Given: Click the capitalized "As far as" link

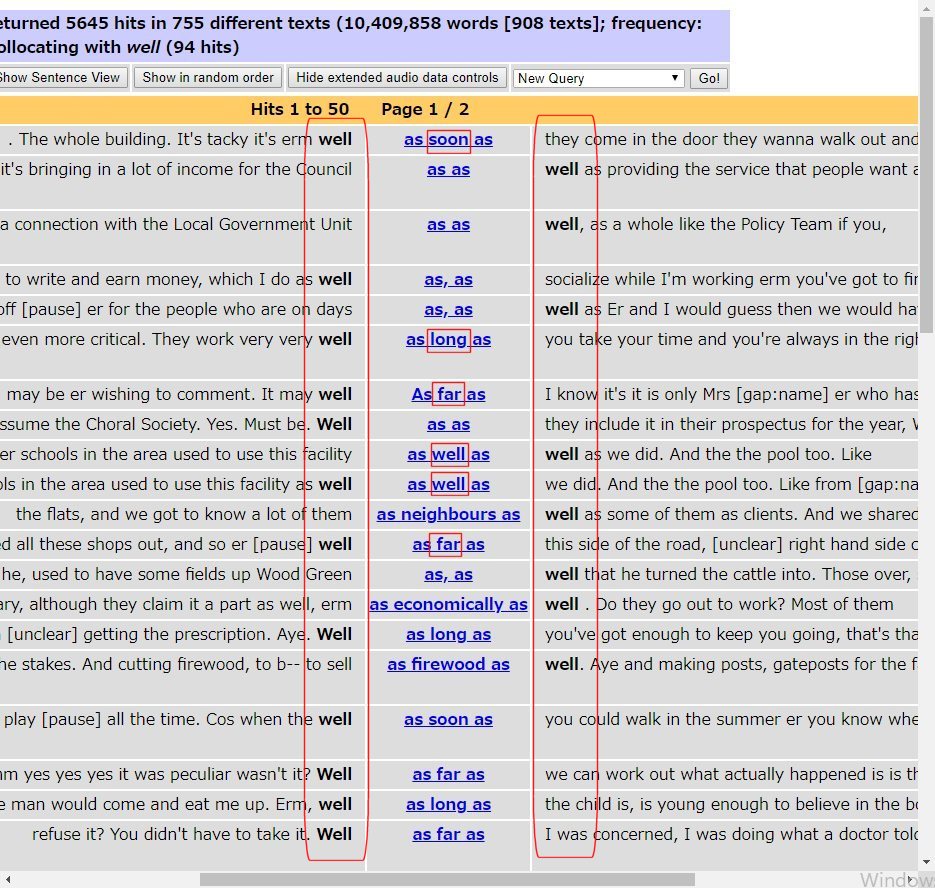Looking at the screenshot, I should point(448,395).
